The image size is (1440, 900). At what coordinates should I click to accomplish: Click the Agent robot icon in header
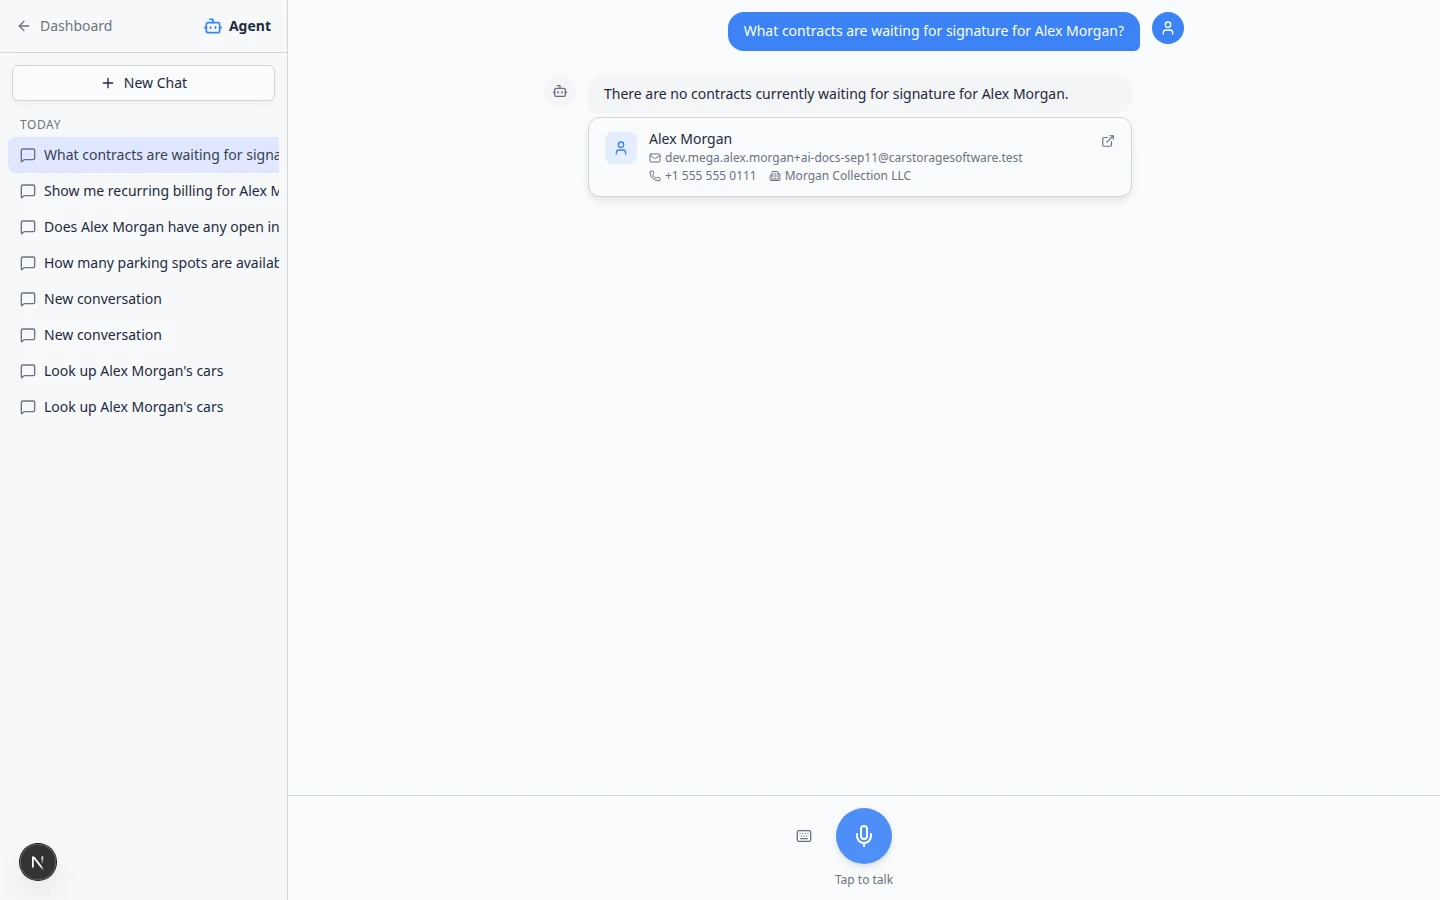click(x=213, y=26)
